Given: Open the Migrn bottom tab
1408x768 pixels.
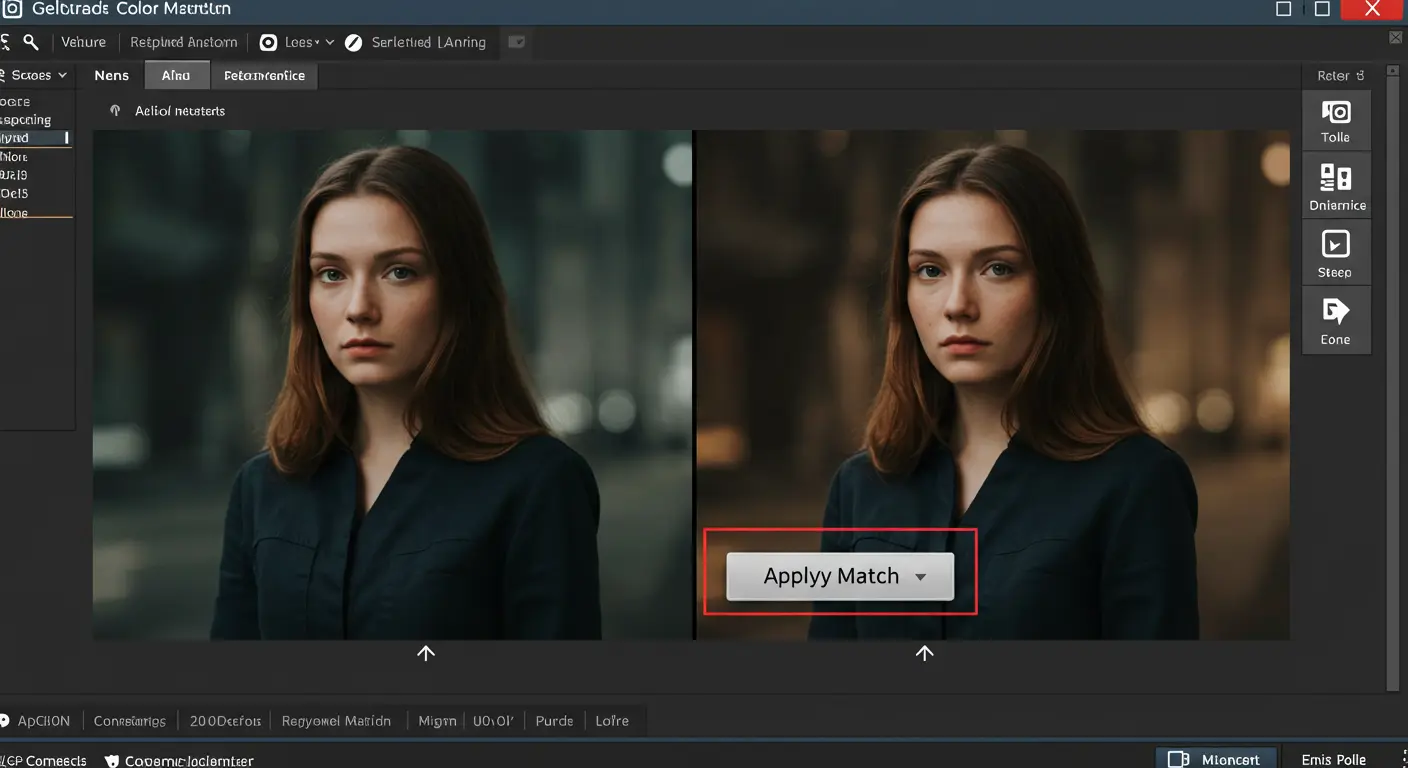Looking at the screenshot, I should pos(437,720).
